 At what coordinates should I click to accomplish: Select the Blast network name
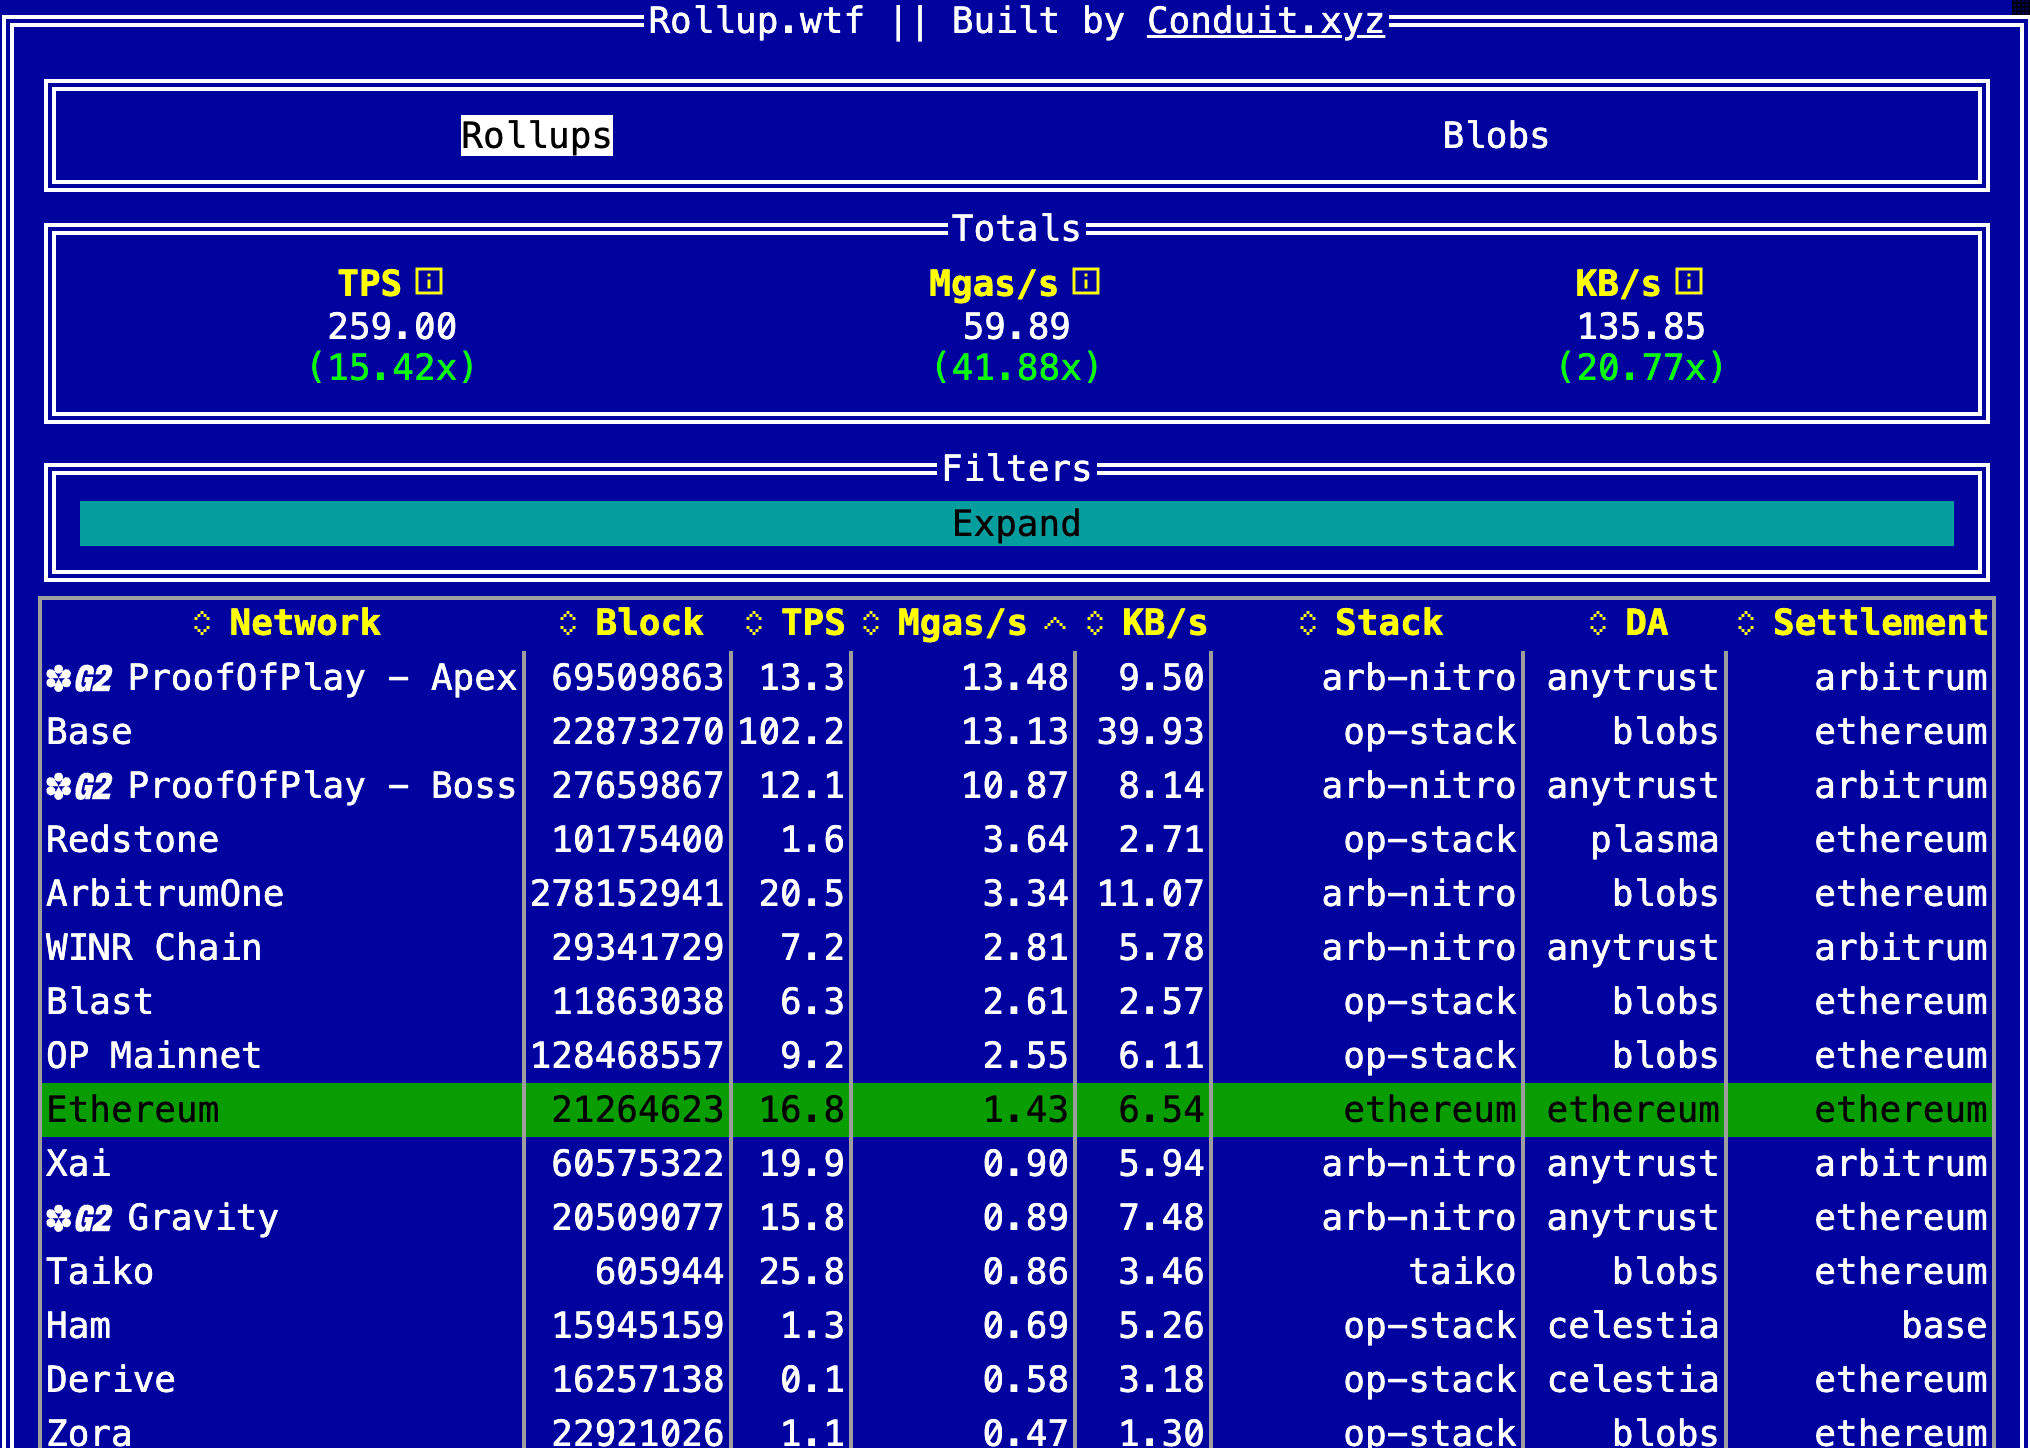point(99,1002)
